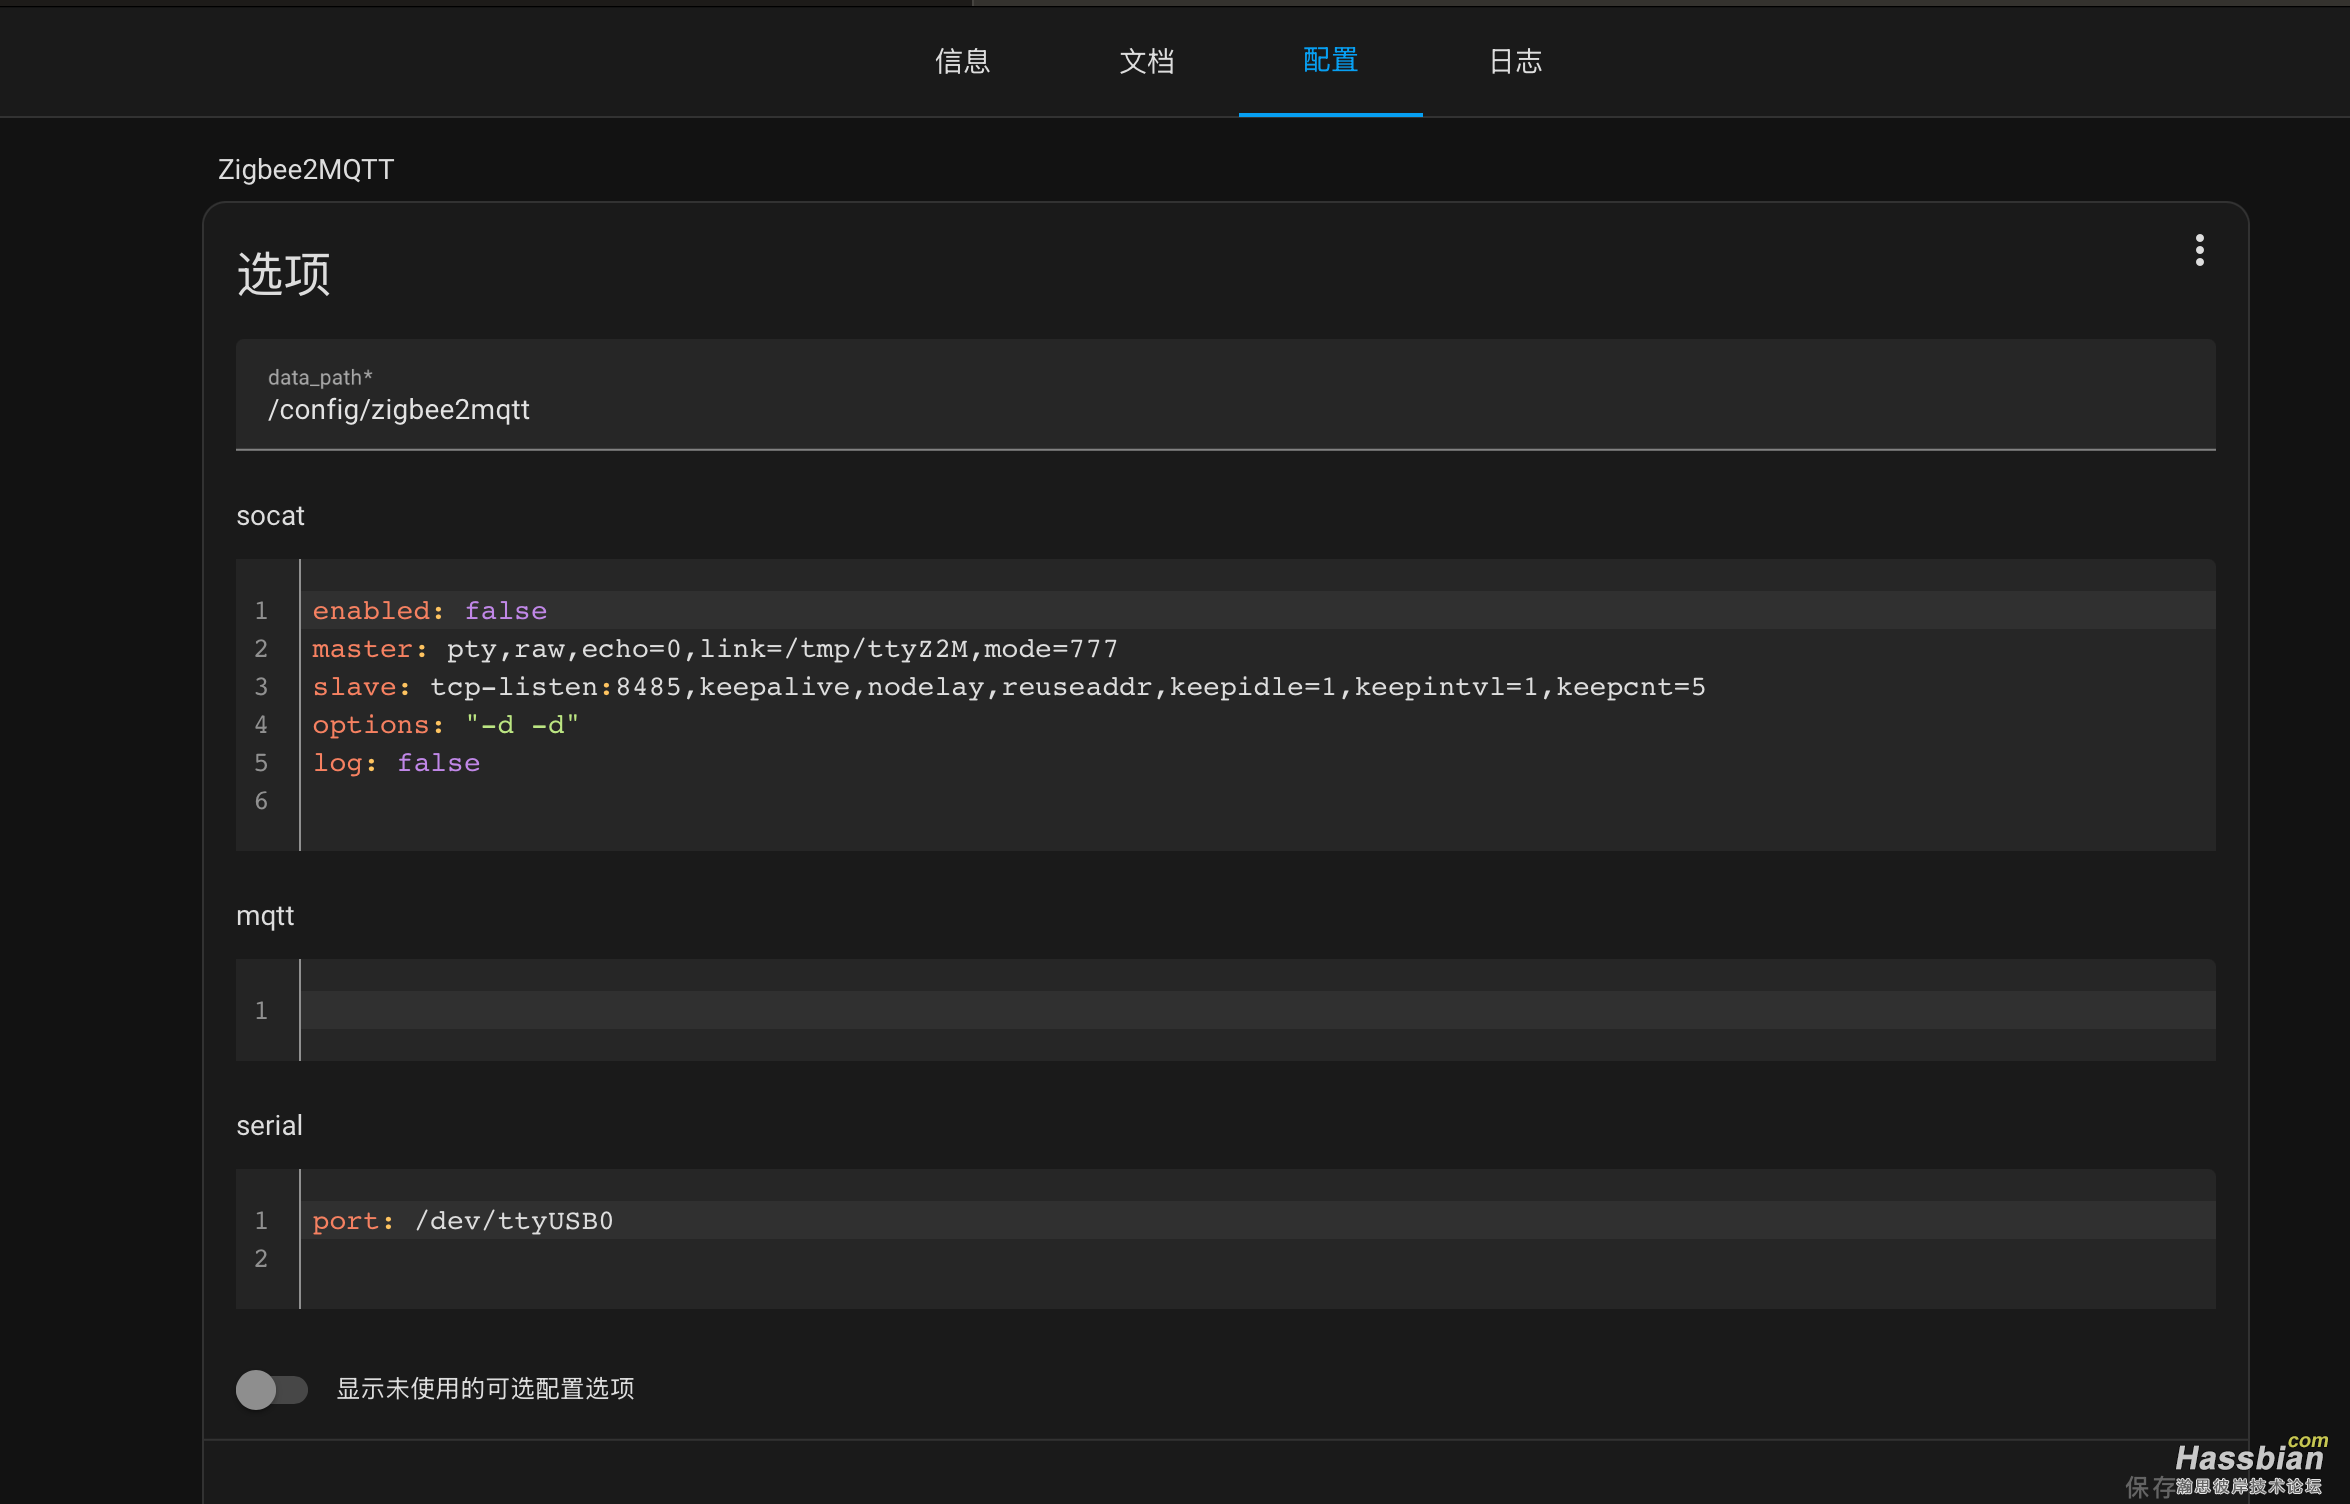Switch to the 日志 tab
Viewport: 2350px width, 1504px height.
pyautogui.click(x=1515, y=61)
